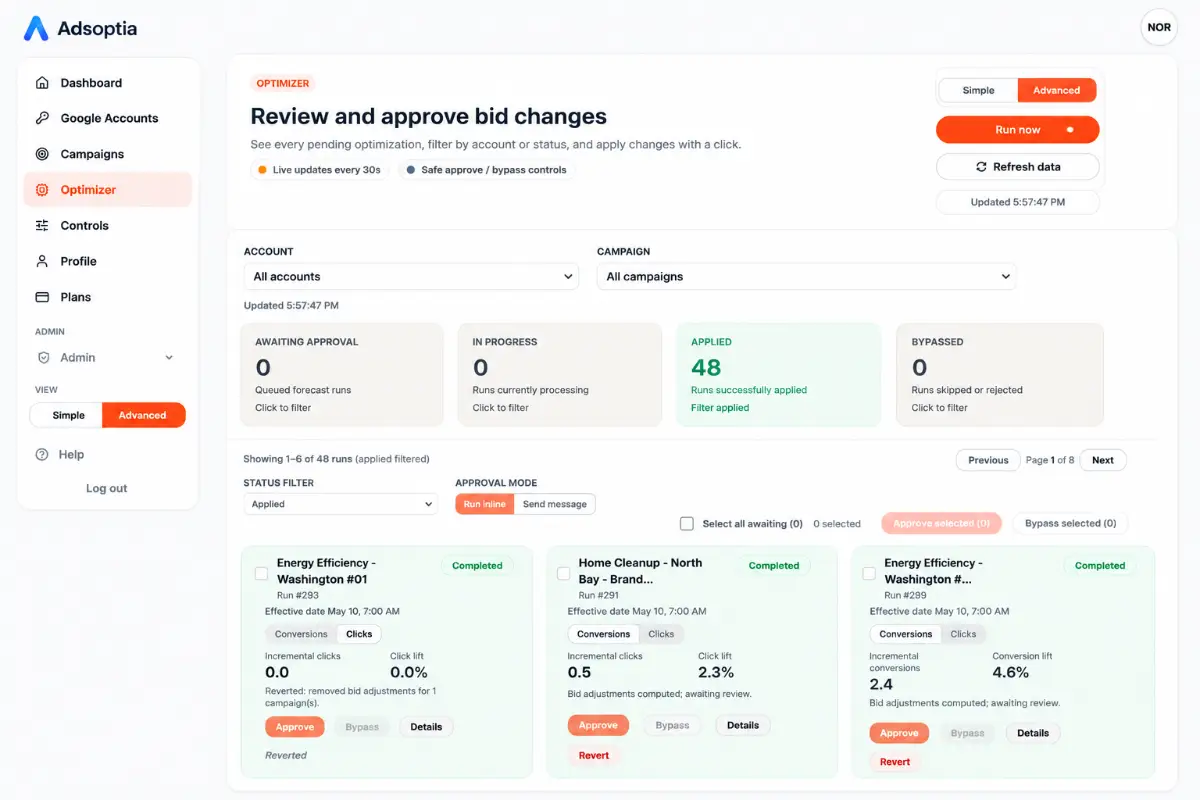Filter by Awaiting Approval card
The image size is (1200, 800).
[342, 374]
